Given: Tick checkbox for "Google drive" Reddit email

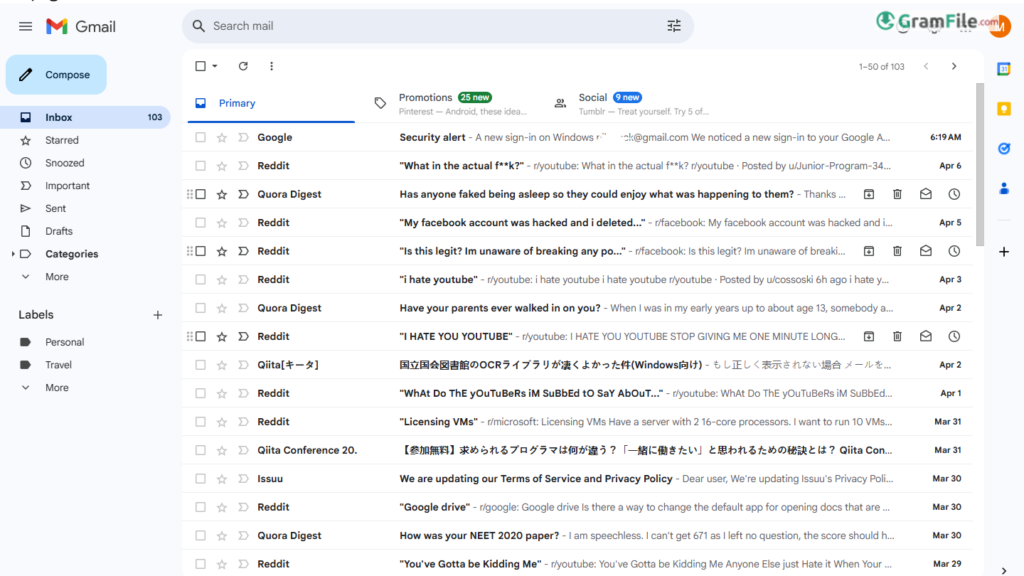Looking at the screenshot, I should click(200, 507).
